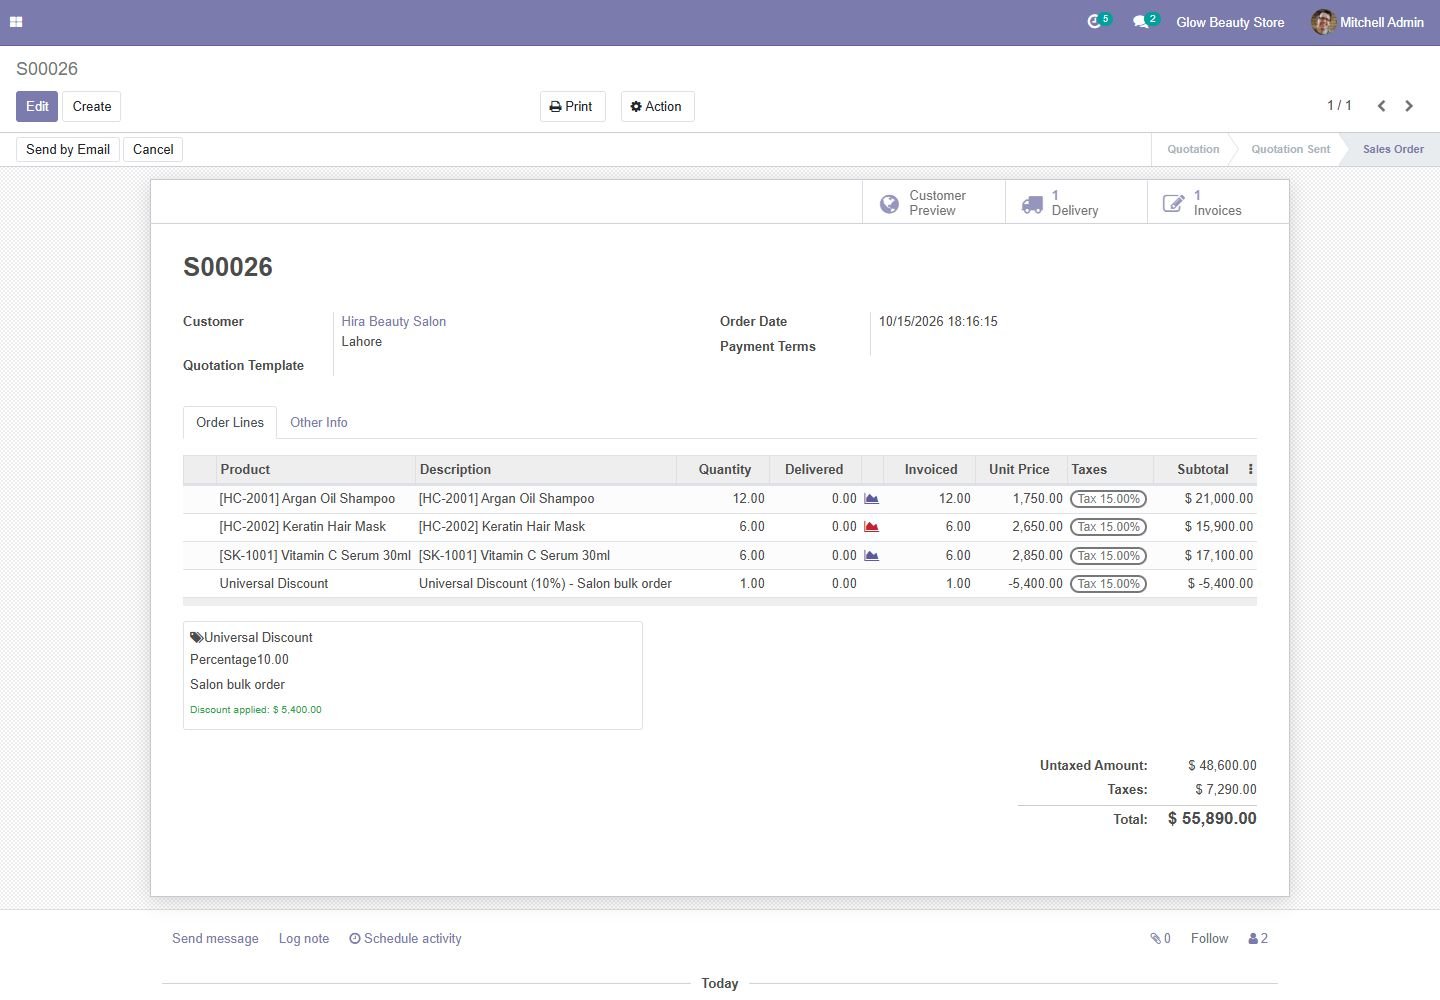Open the Delivery truck button
This screenshot has height=1000, width=1440.
1076,203
